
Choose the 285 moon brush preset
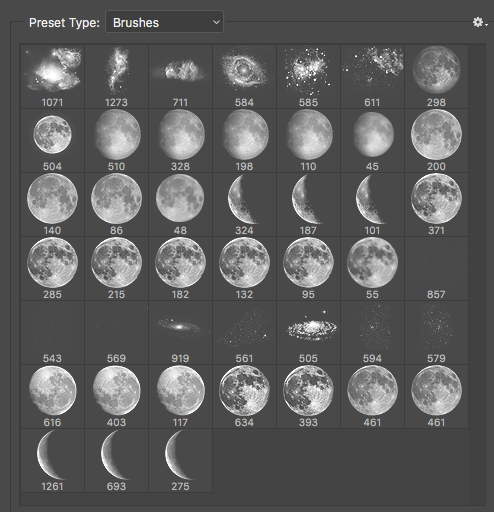(53, 268)
